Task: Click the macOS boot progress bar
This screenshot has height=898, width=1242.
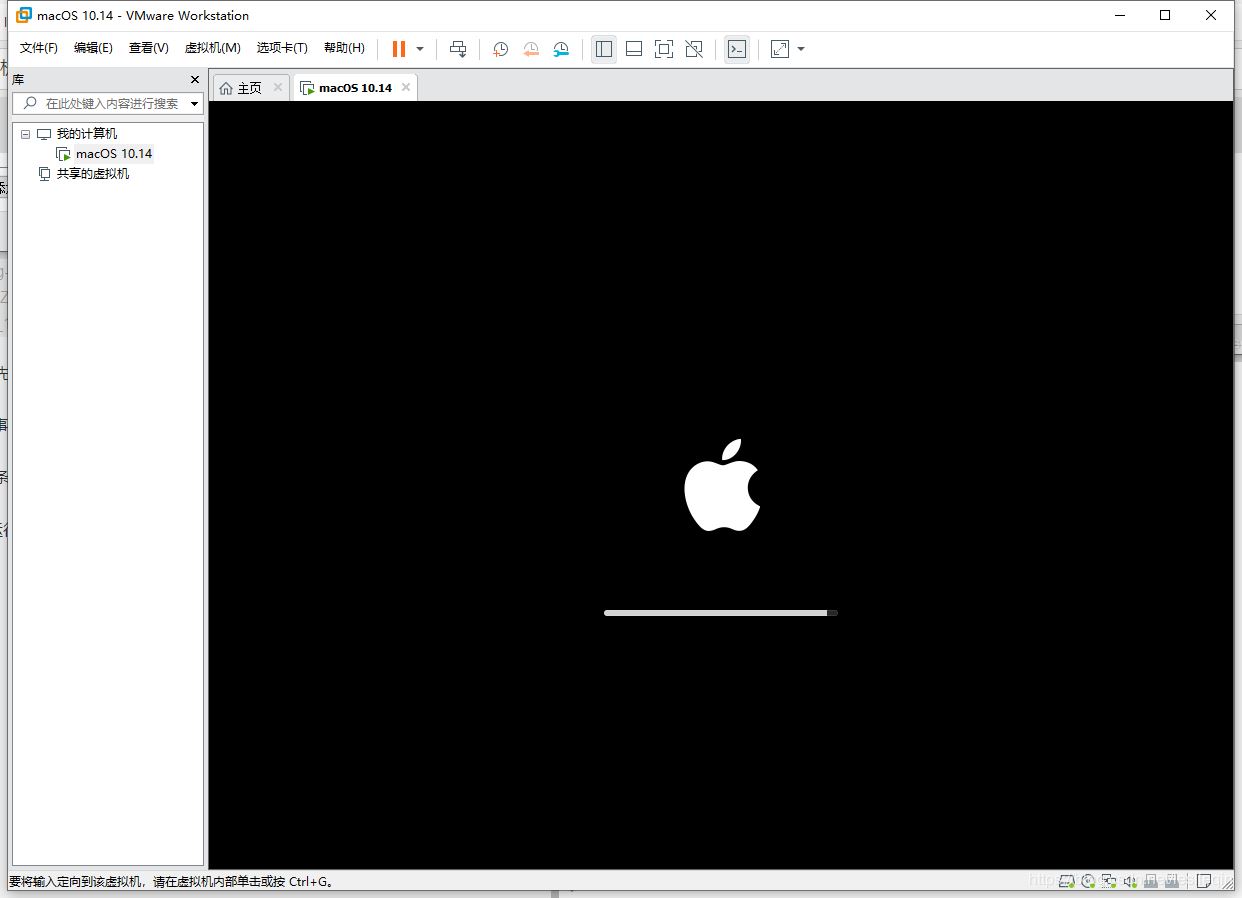Action: click(x=720, y=613)
